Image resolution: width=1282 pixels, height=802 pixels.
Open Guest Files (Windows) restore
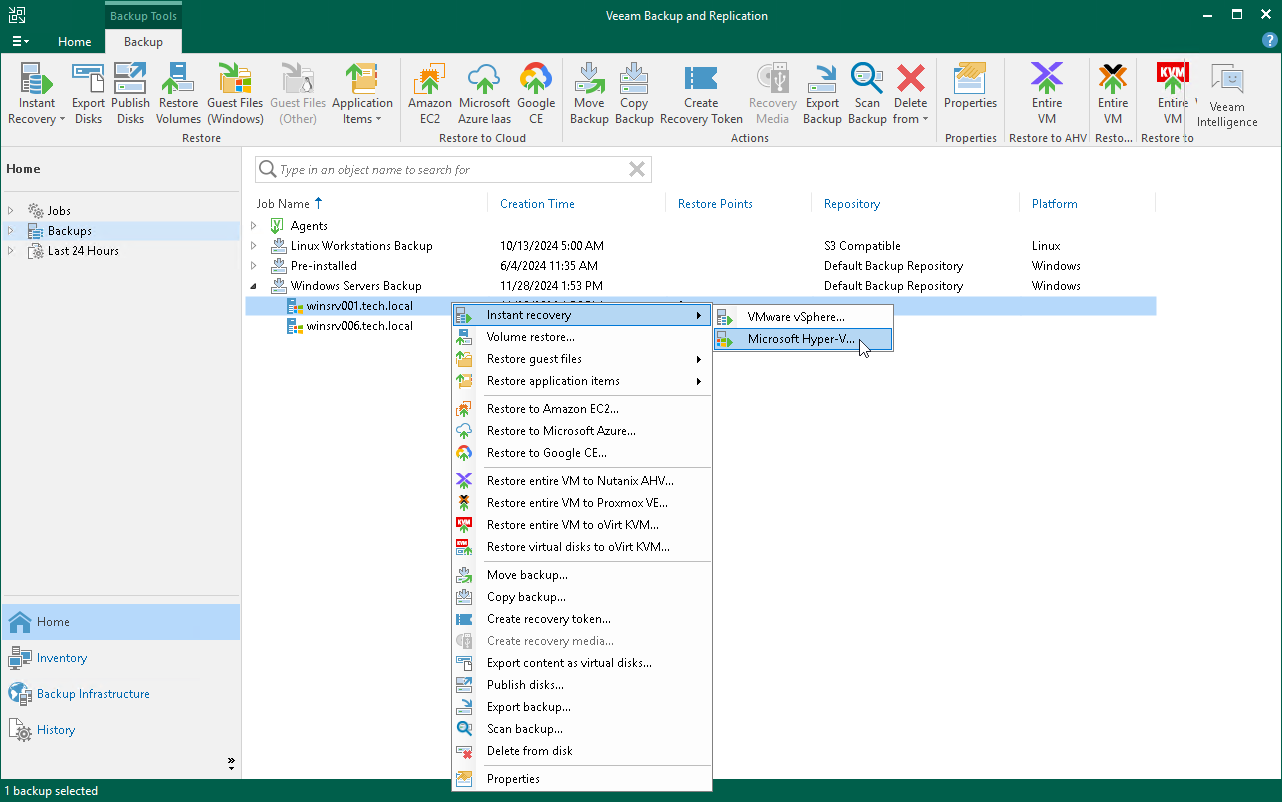235,92
